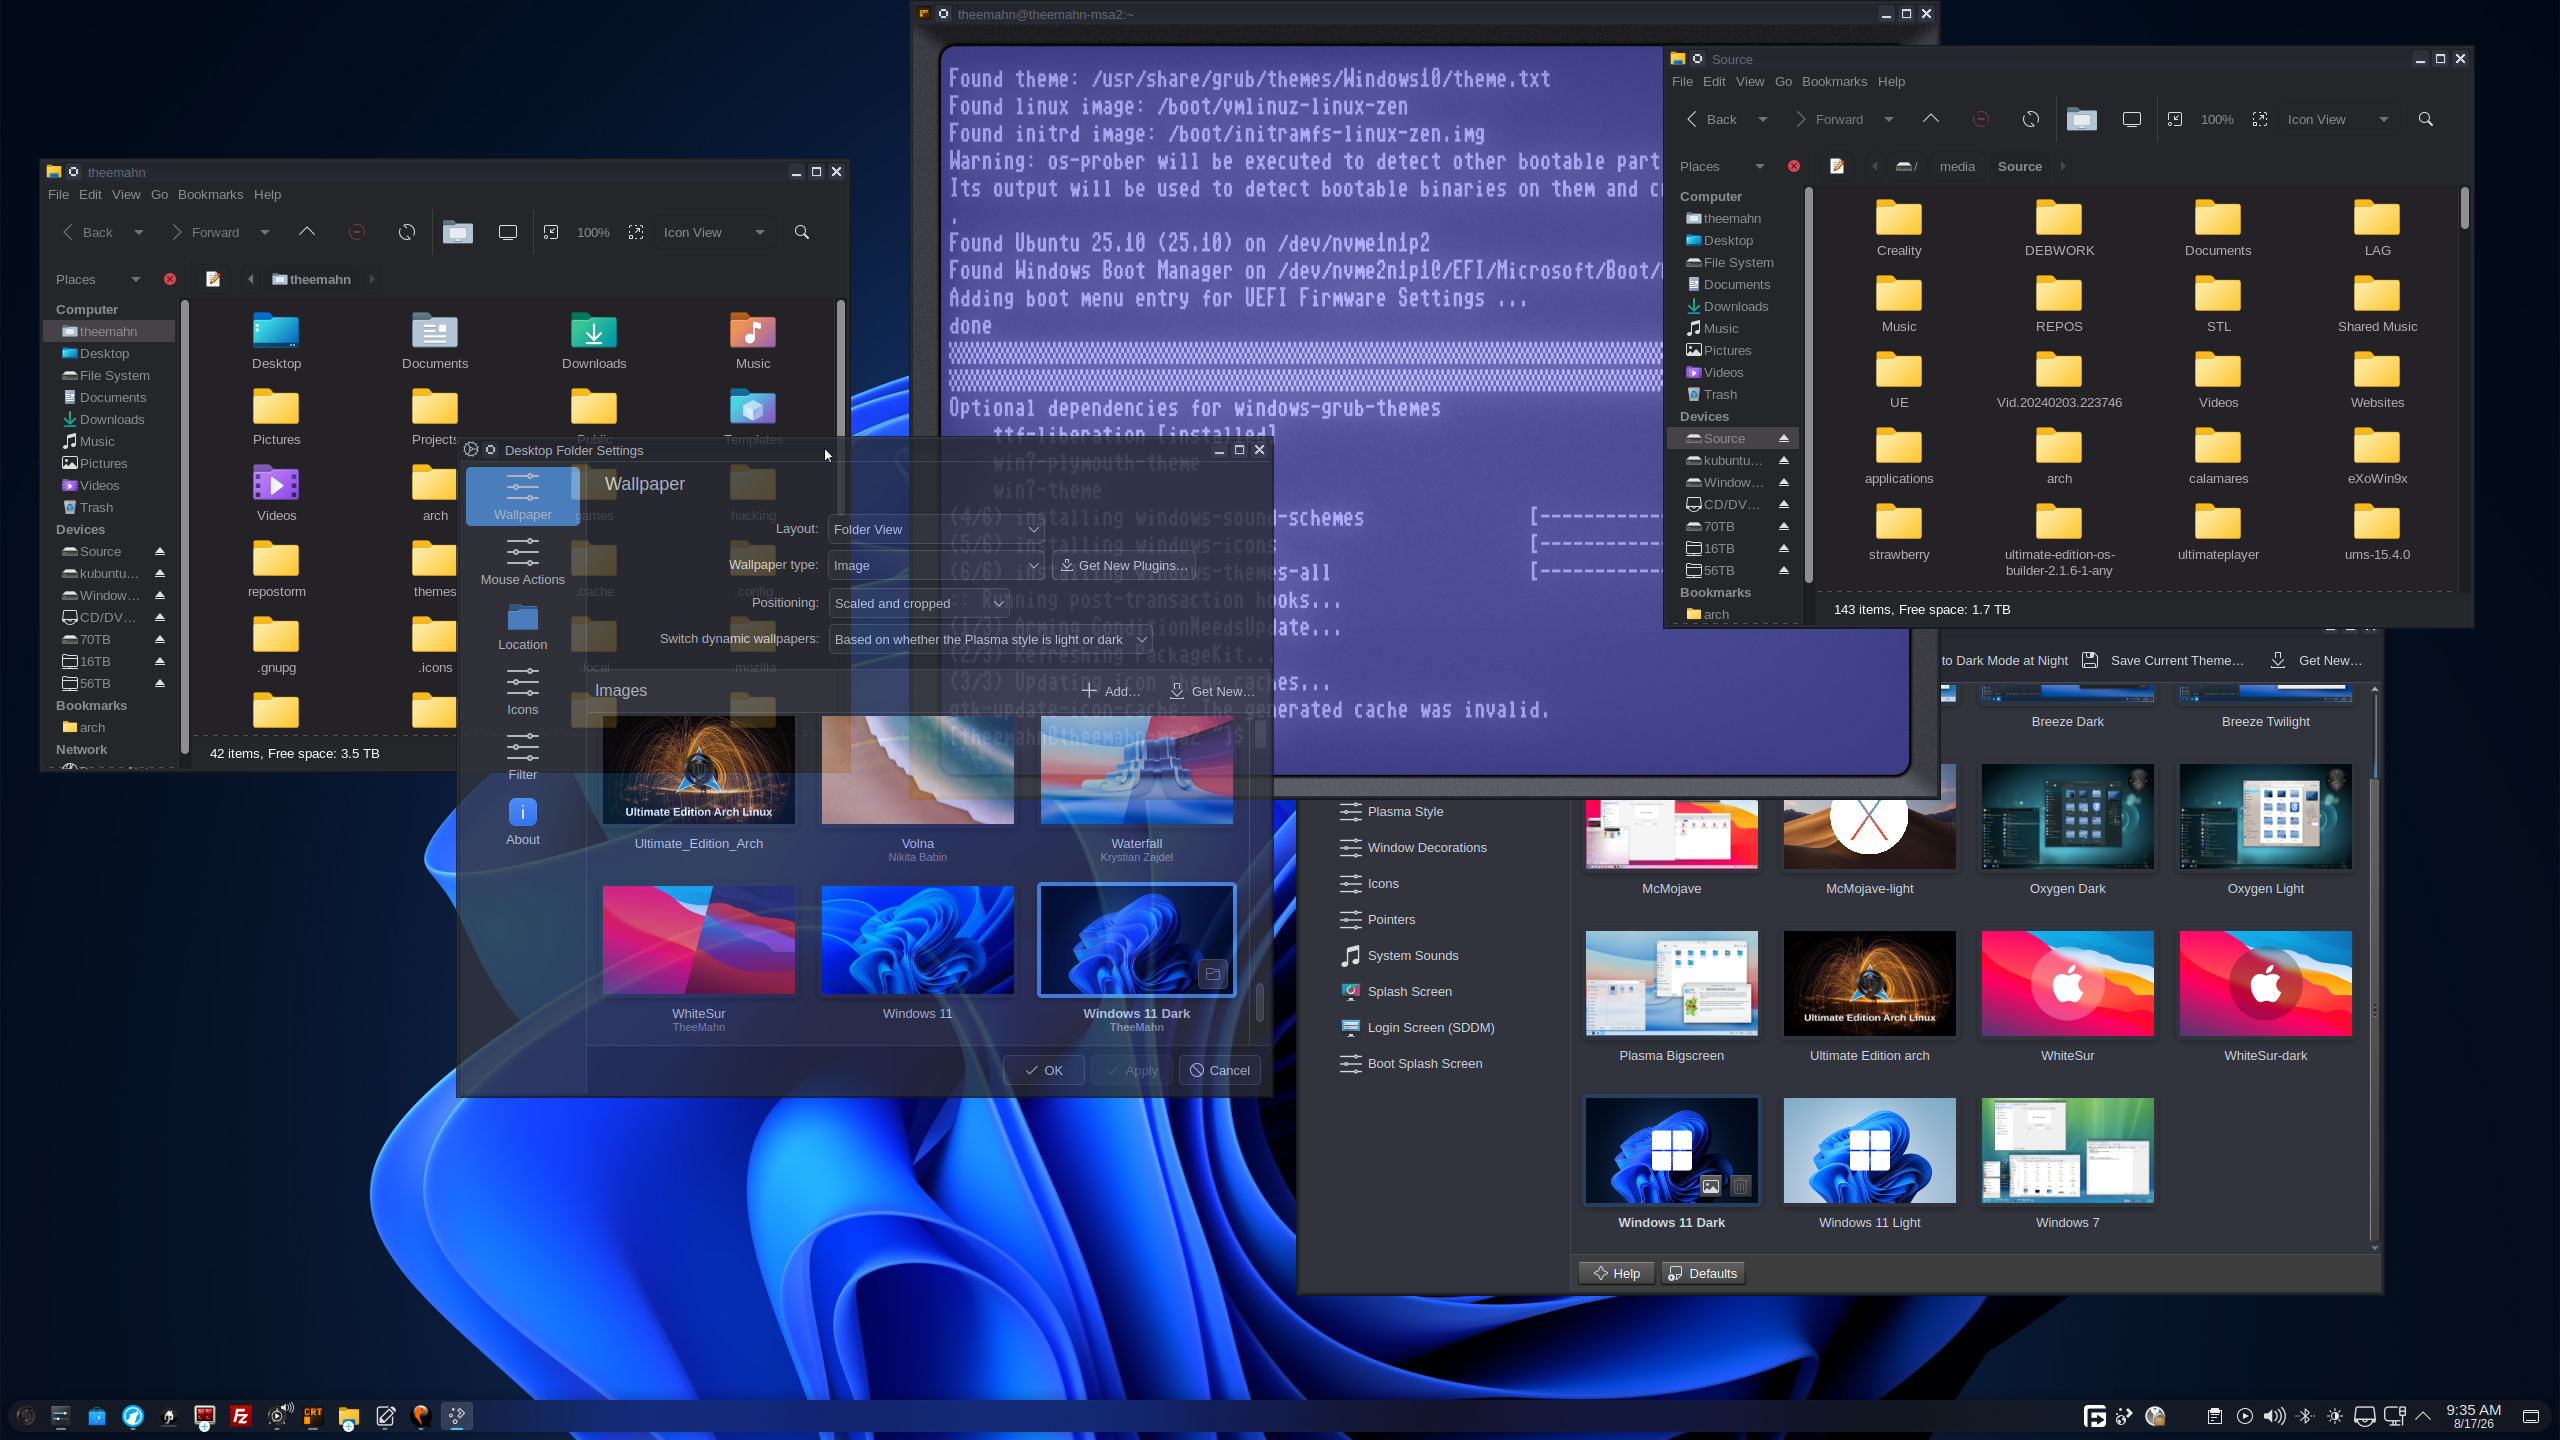Image resolution: width=2560 pixels, height=1440 pixels.
Task: Reload the theemahn file manager window
Action: tap(407, 232)
